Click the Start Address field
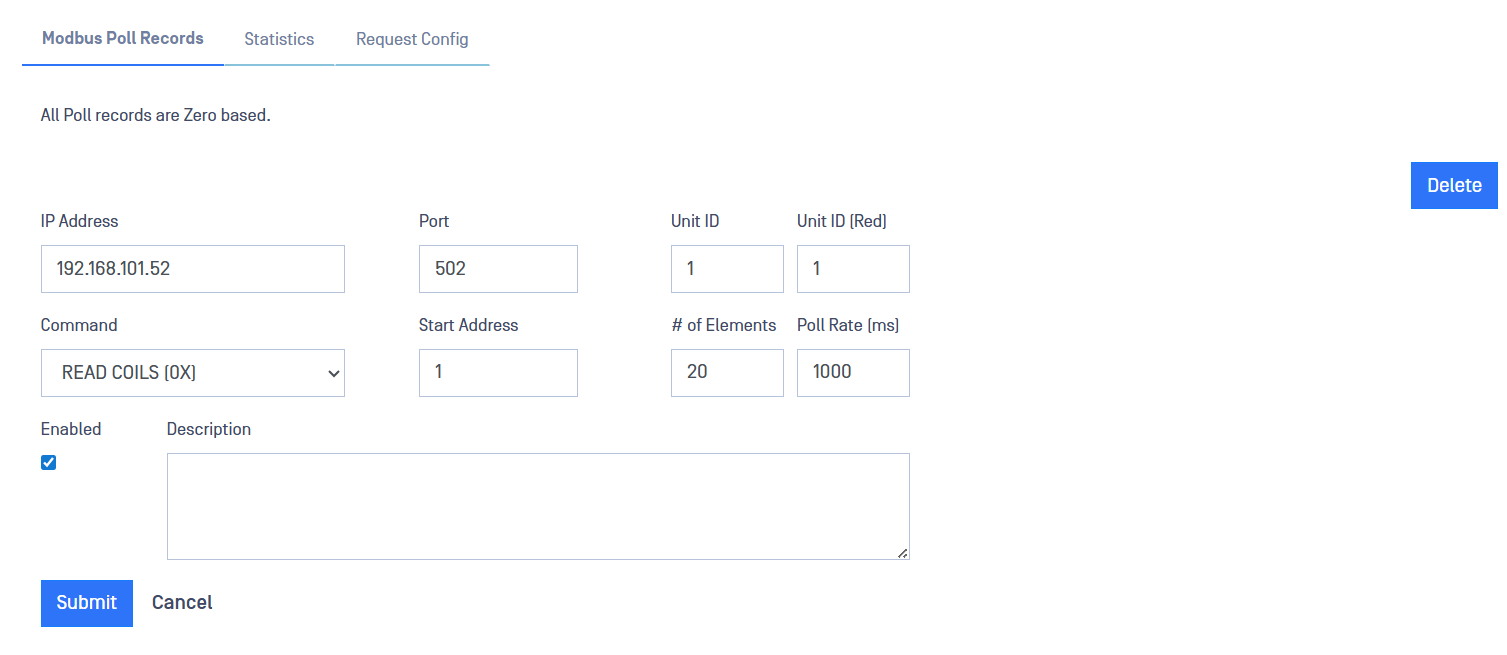 [498, 373]
